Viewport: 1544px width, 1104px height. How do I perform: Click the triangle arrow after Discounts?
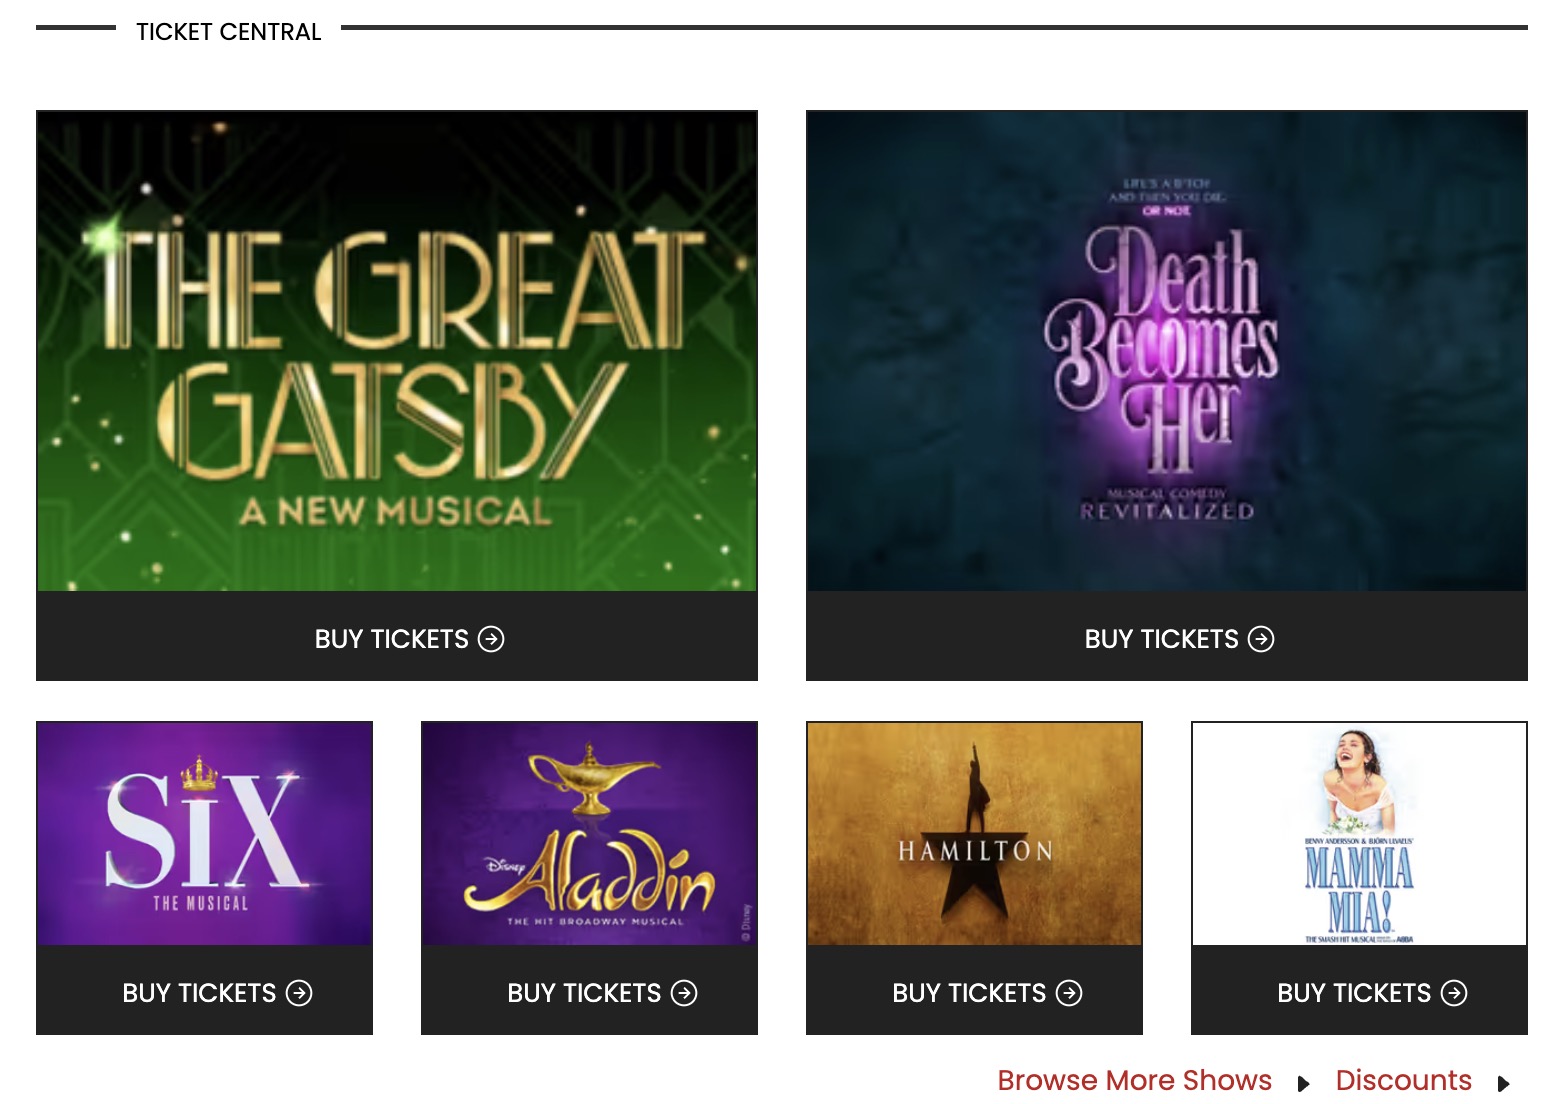click(1503, 1084)
